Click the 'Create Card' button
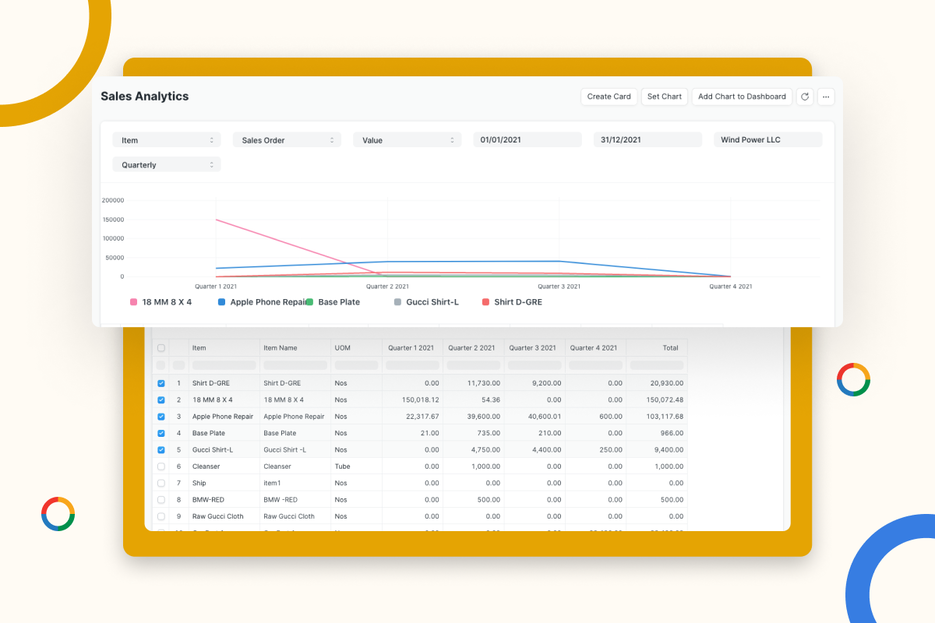This screenshot has width=935, height=623. coord(608,96)
